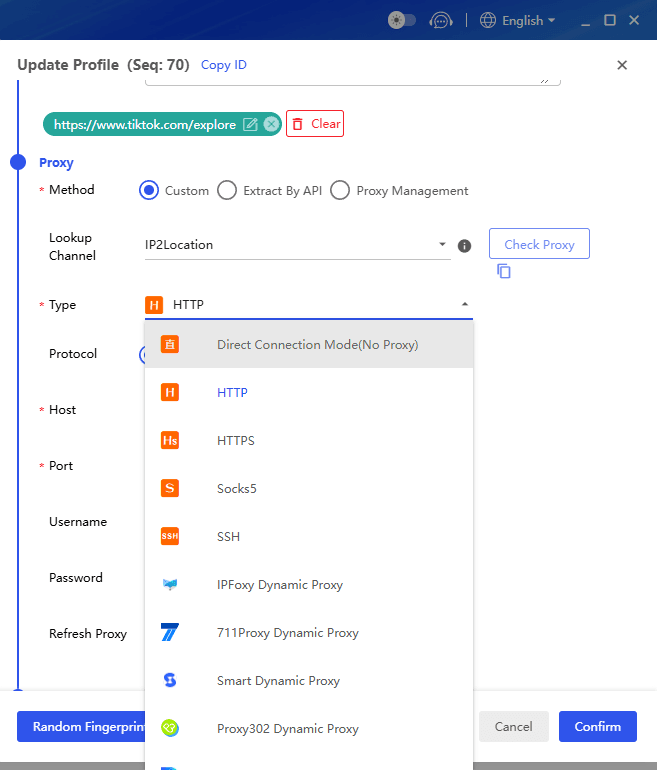Screen dimensions: 657x770
Task: Collapse the proxy Type dropdown
Action: coord(464,305)
